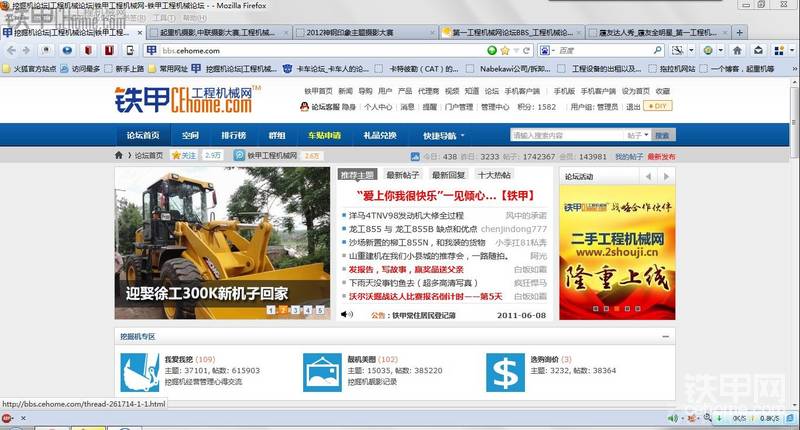The height and width of the screenshot is (430, 800).
Task: Open 礼品兑换 in navigation bar
Action: coord(380,135)
